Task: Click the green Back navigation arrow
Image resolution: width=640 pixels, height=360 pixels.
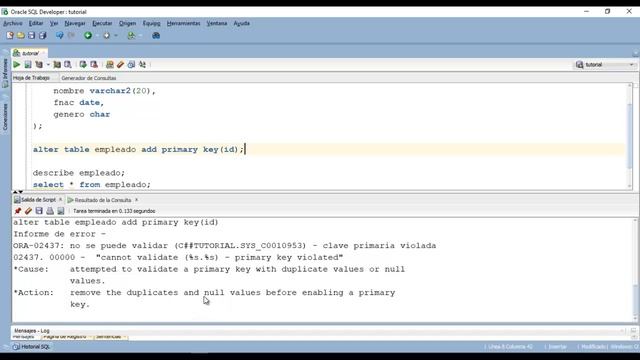Action: [x=88, y=36]
